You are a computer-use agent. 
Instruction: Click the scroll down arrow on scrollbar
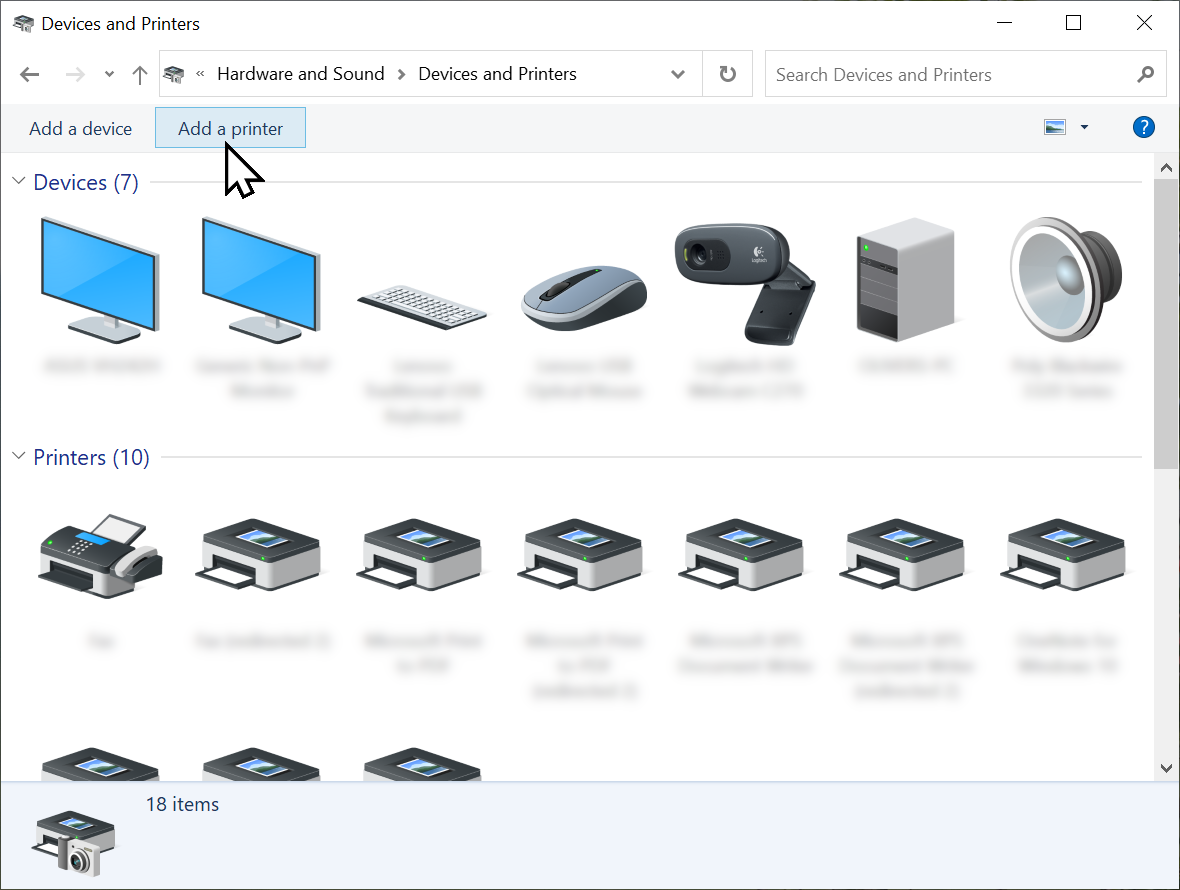tap(1166, 768)
